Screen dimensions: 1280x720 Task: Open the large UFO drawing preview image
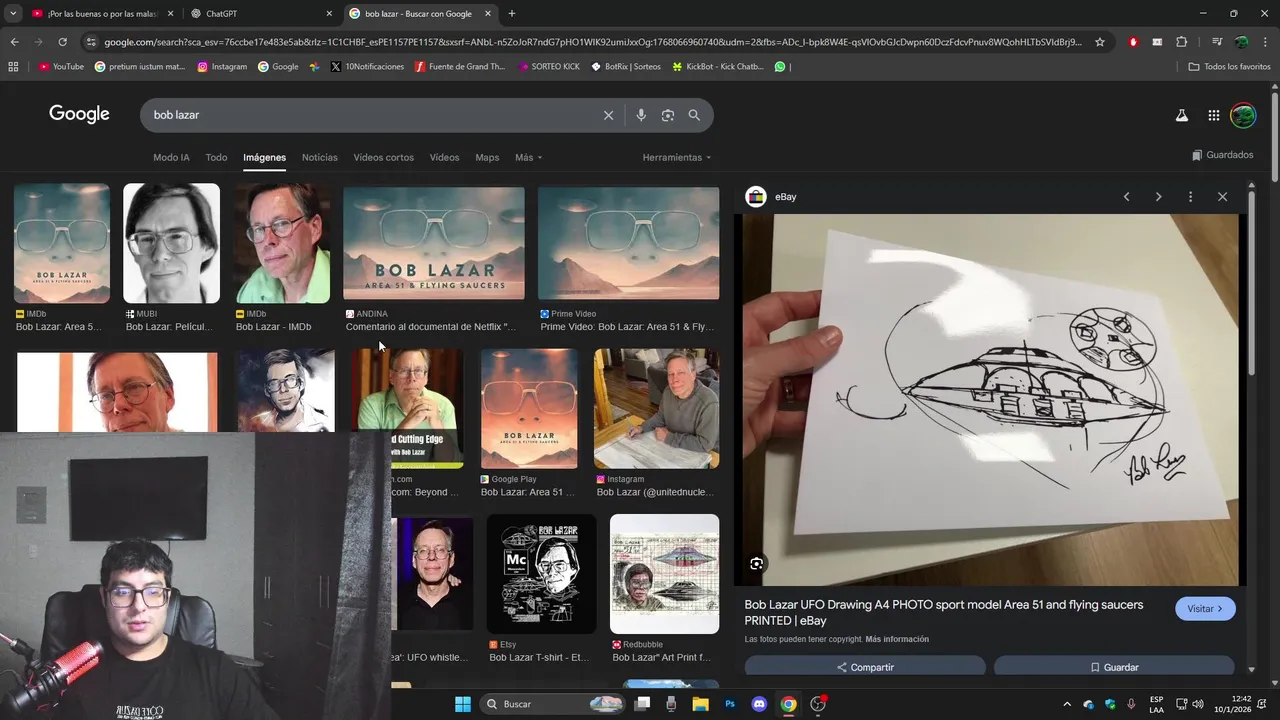click(991, 400)
